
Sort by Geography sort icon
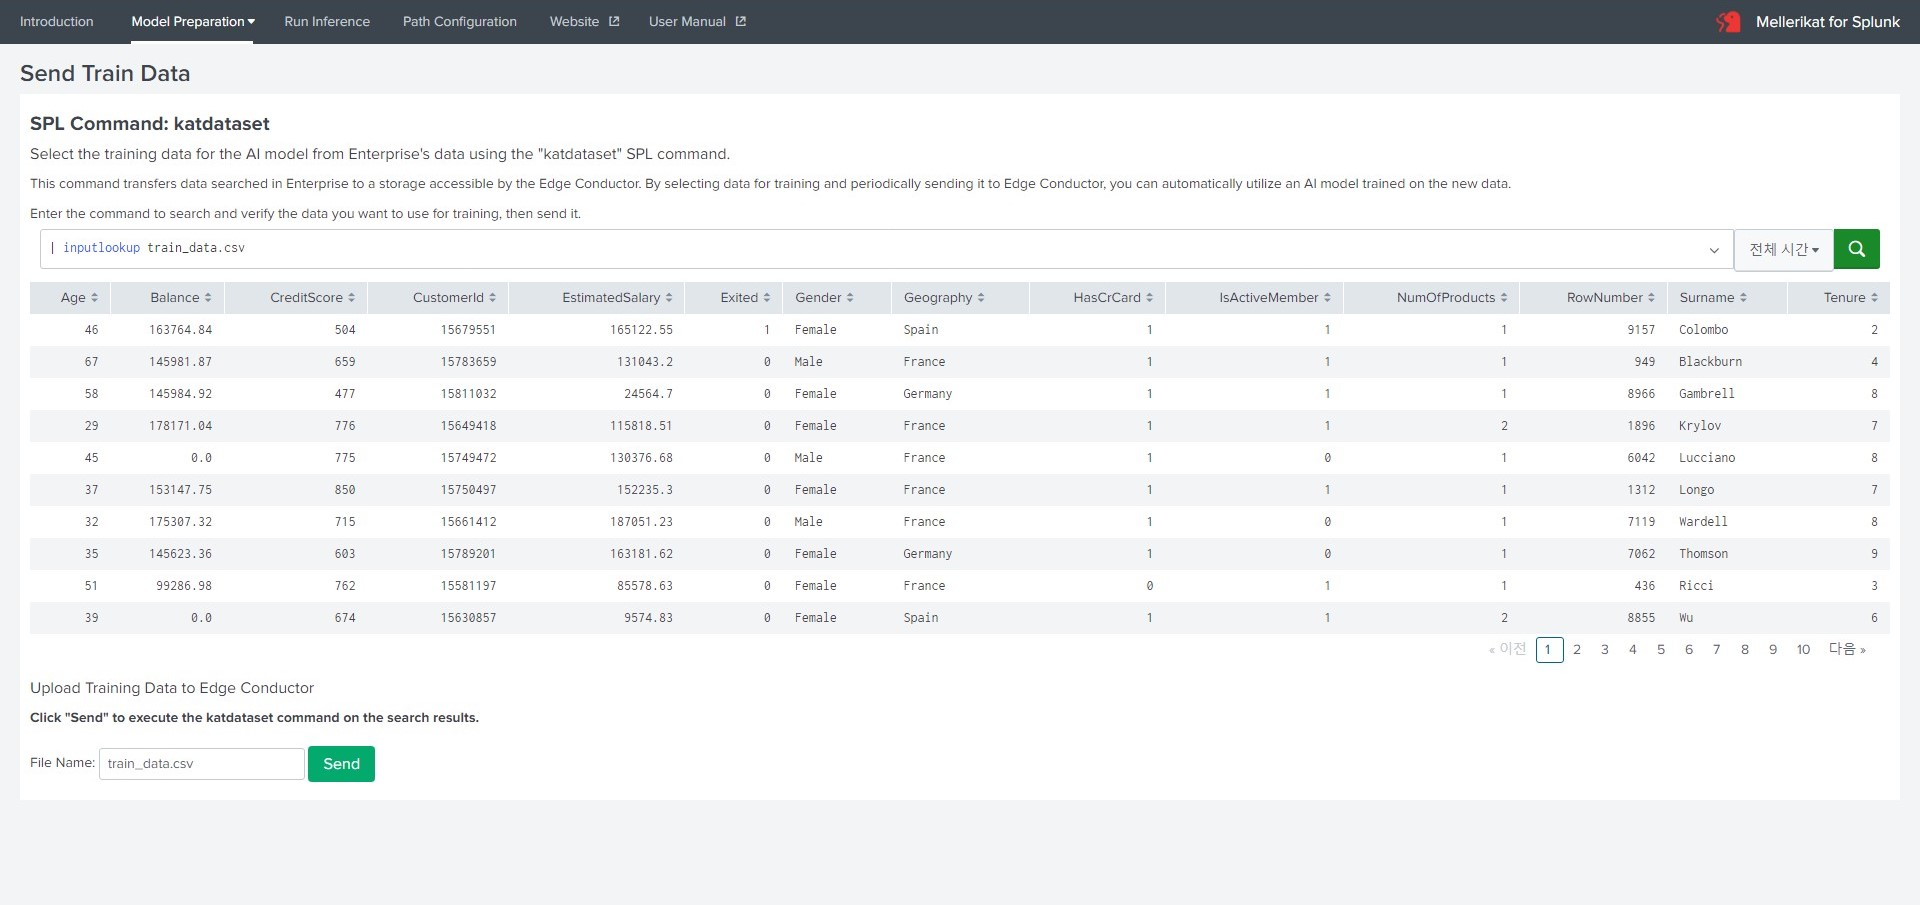[981, 298]
